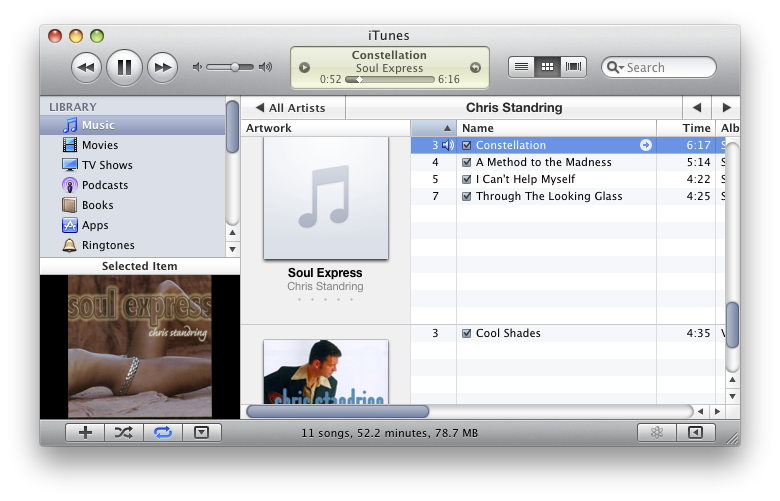
Task: Click the high volume speaker icon
Action: [x=266, y=67]
